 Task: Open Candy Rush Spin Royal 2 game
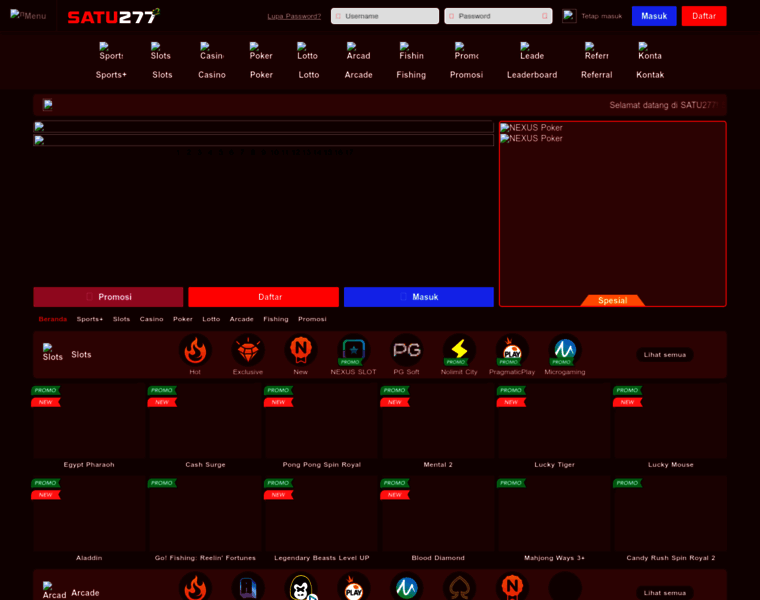tap(671, 514)
